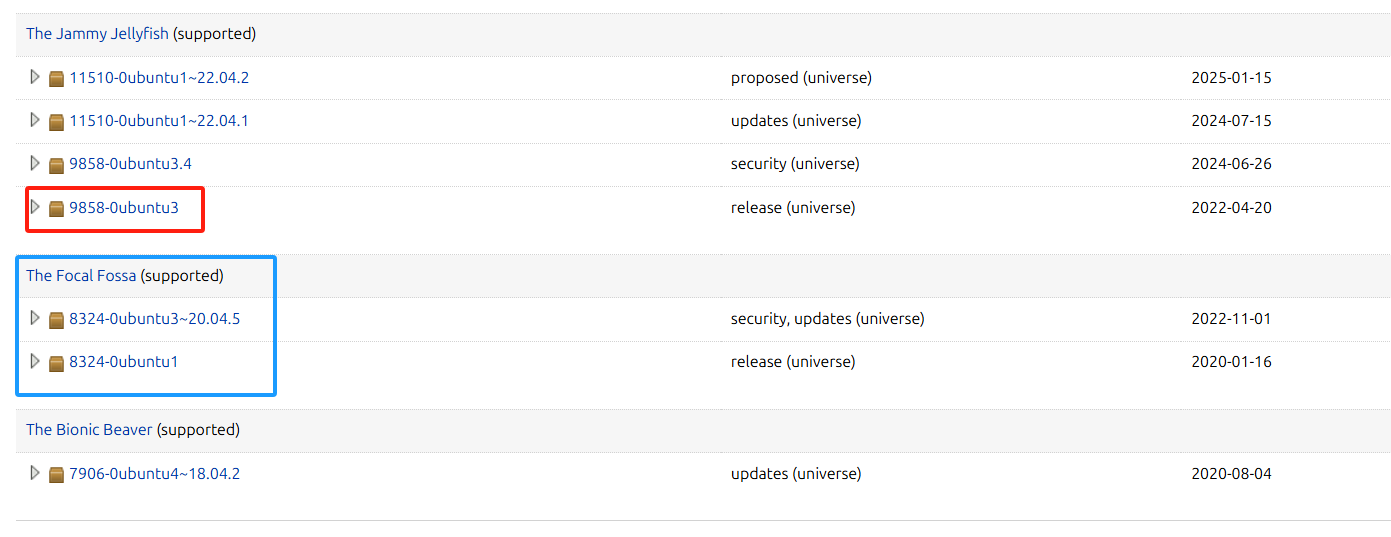Click package icon beside 8324-0ubuntu1

[x=57, y=362]
